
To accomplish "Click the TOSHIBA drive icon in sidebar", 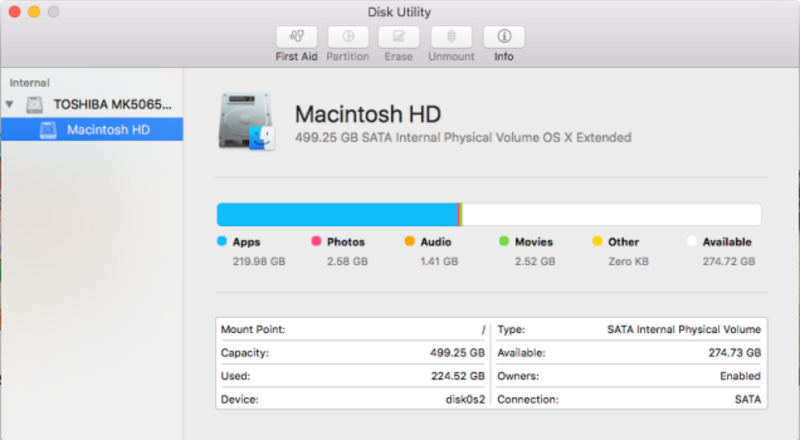I will pos(36,104).
